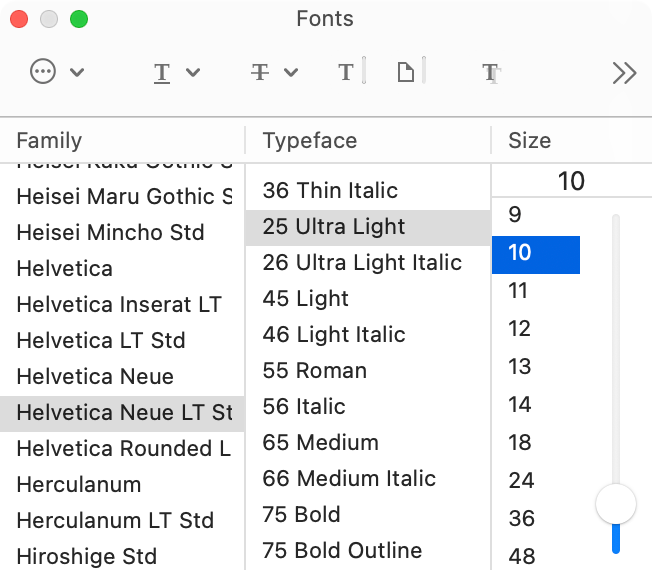Select Heisei Mincho Std family
Screen dimensions: 652x570
(x=122, y=232)
